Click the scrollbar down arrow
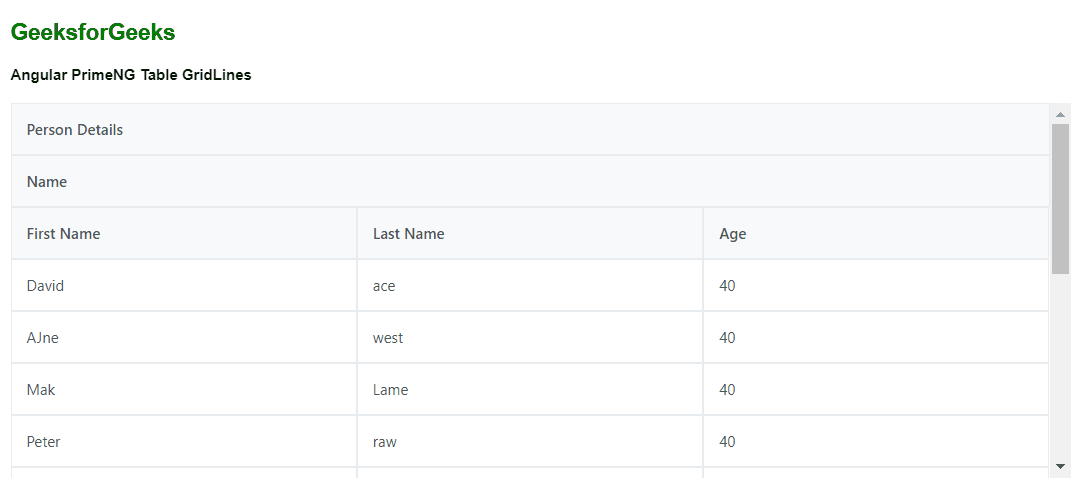Screen dimensions: 1078x502 coord(1060,466)
